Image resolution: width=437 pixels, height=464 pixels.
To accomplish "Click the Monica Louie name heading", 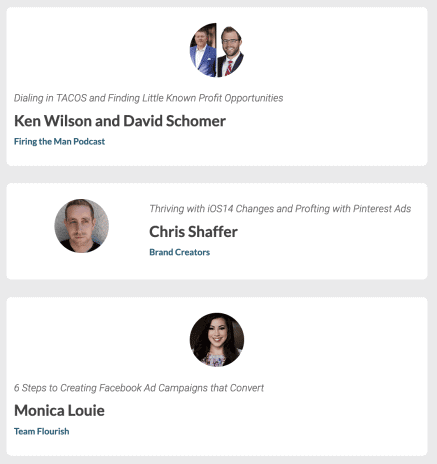I will click(59, 411).
